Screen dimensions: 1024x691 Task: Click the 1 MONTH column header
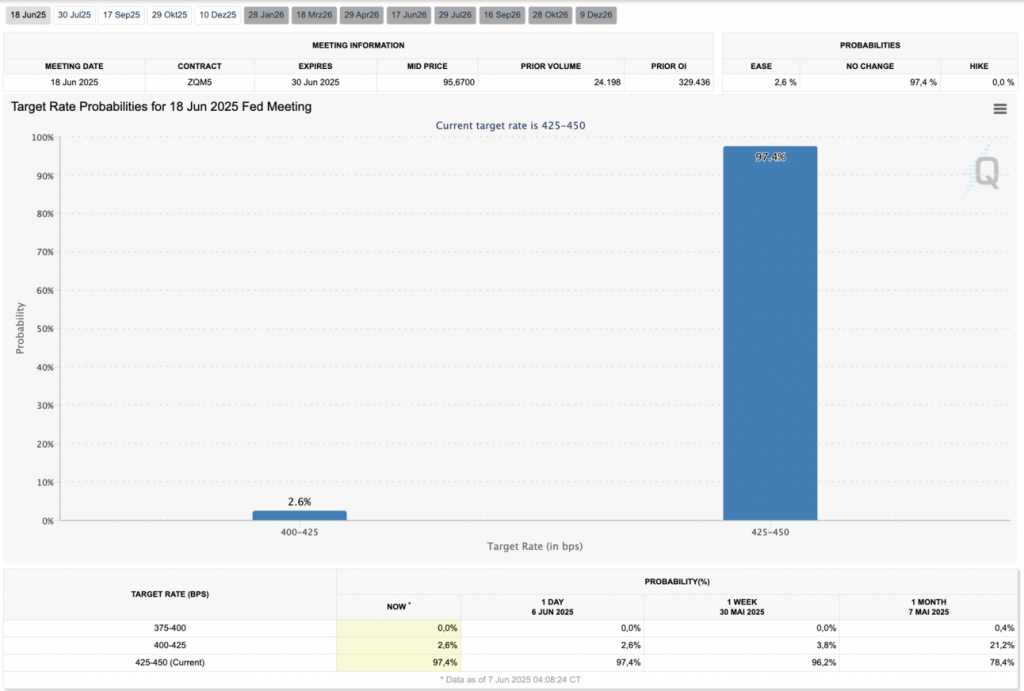pyautogui.click(x=930, y=604)
